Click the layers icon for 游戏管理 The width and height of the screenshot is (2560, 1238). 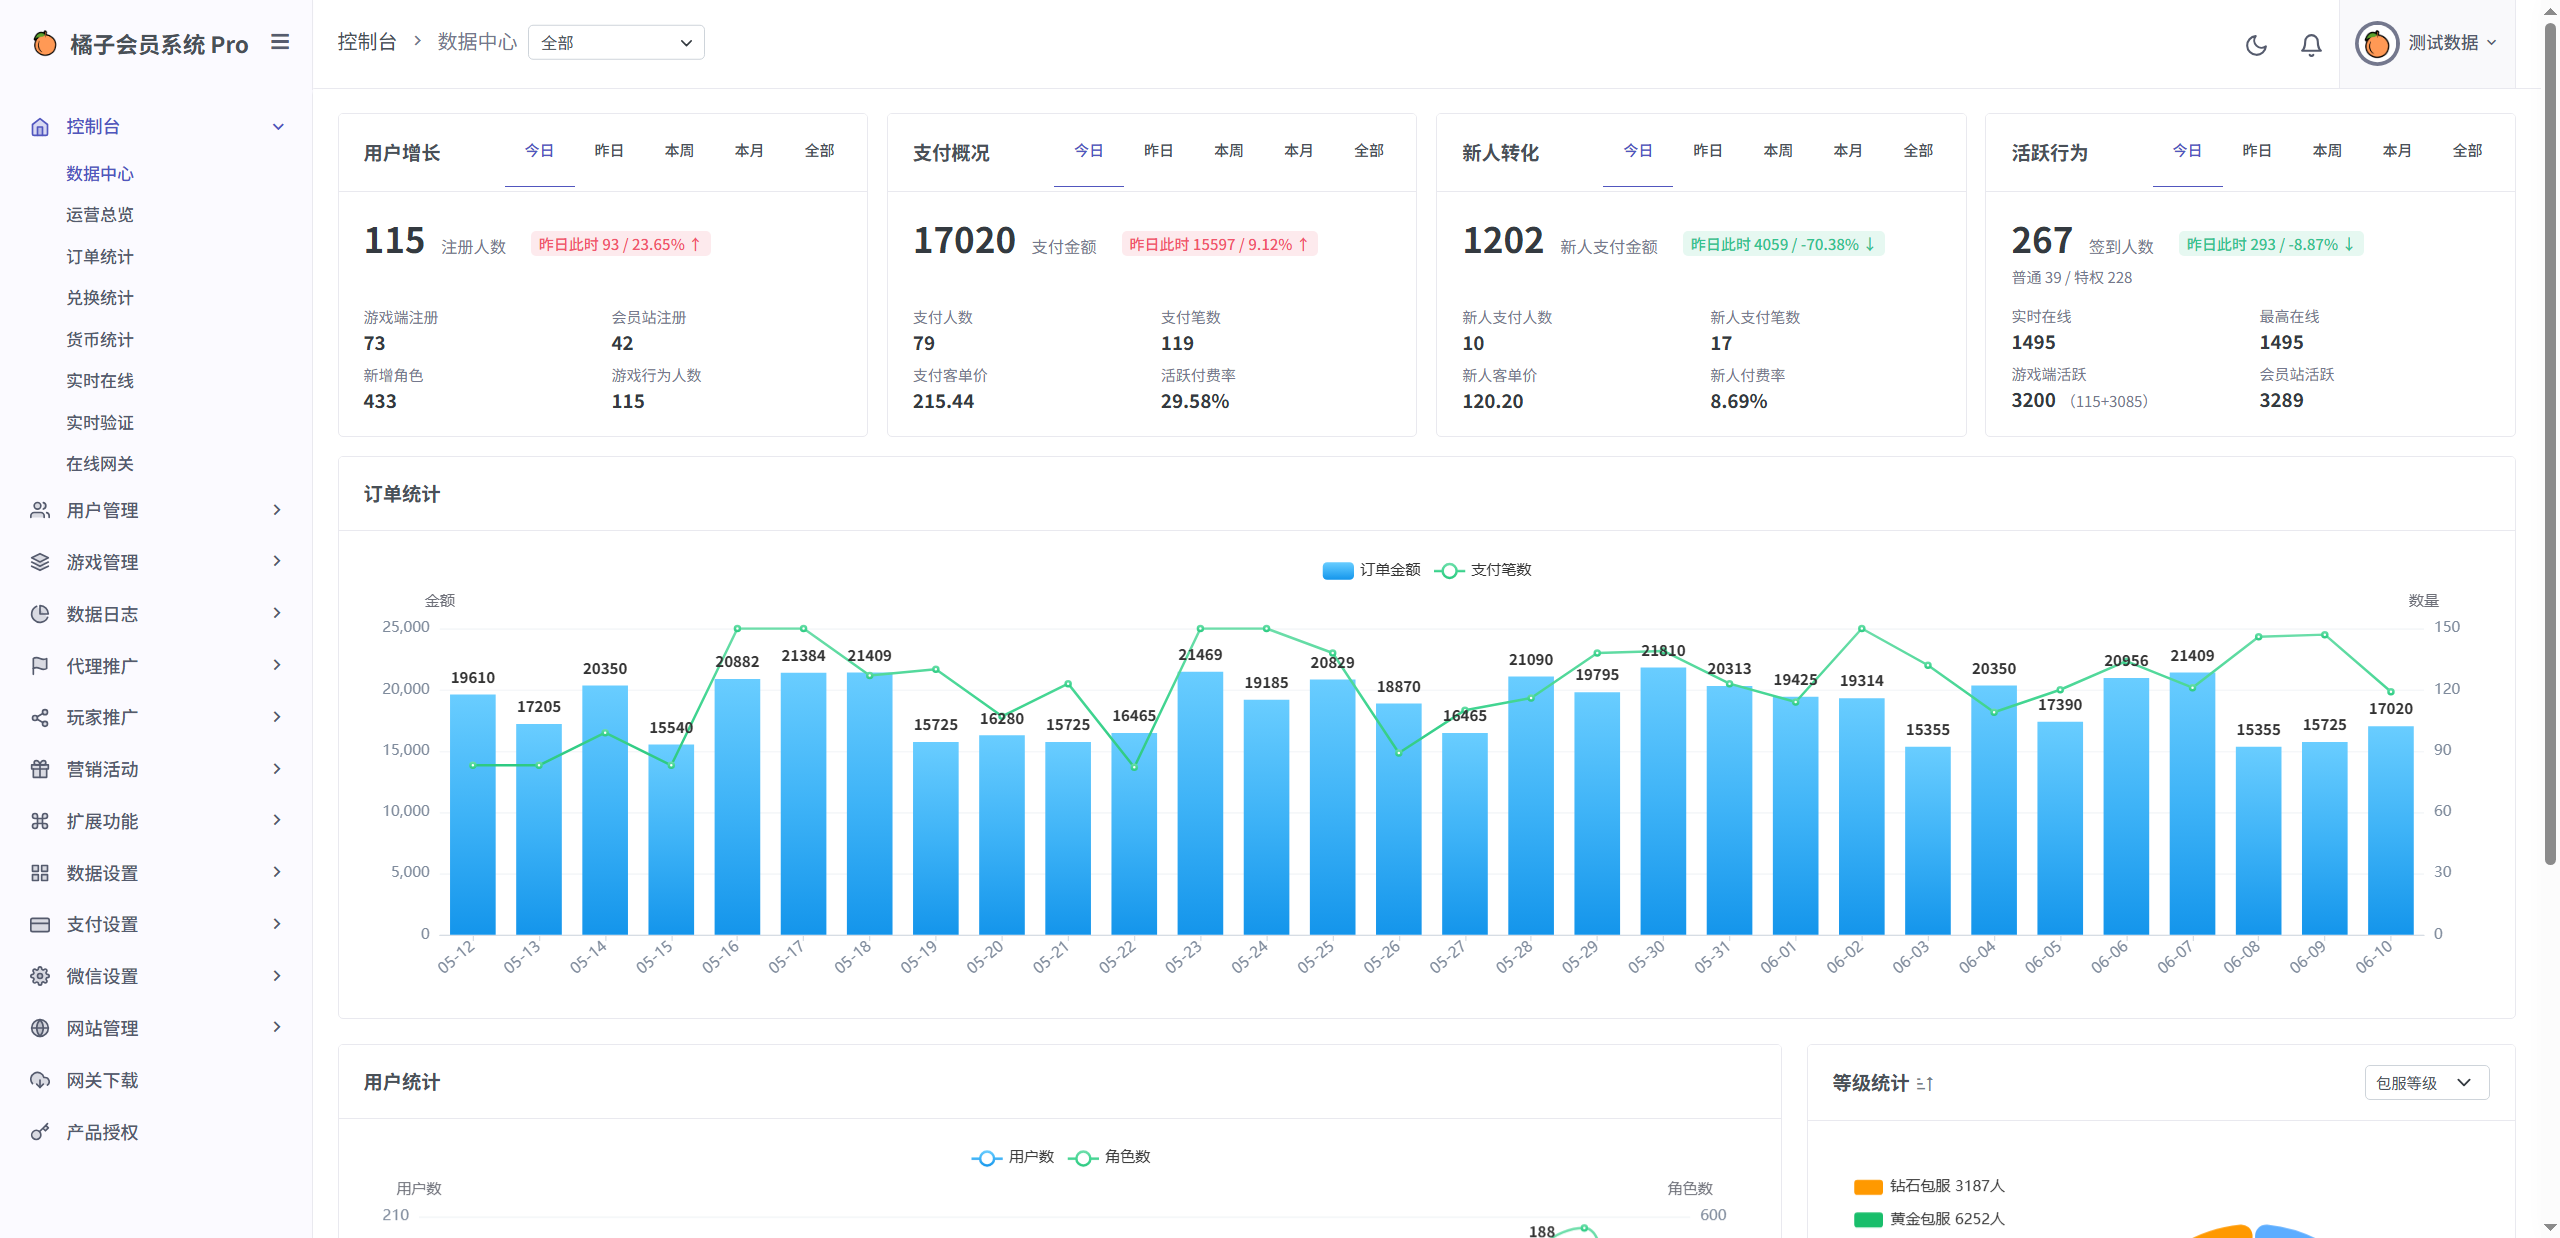point(40,562)
